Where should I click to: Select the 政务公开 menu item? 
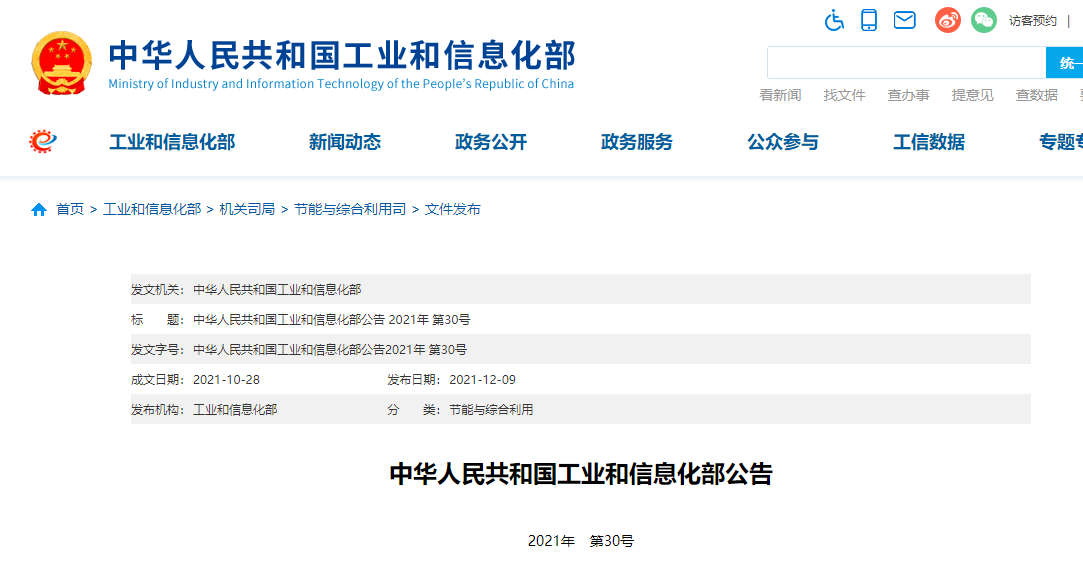[x=491, y=142]
